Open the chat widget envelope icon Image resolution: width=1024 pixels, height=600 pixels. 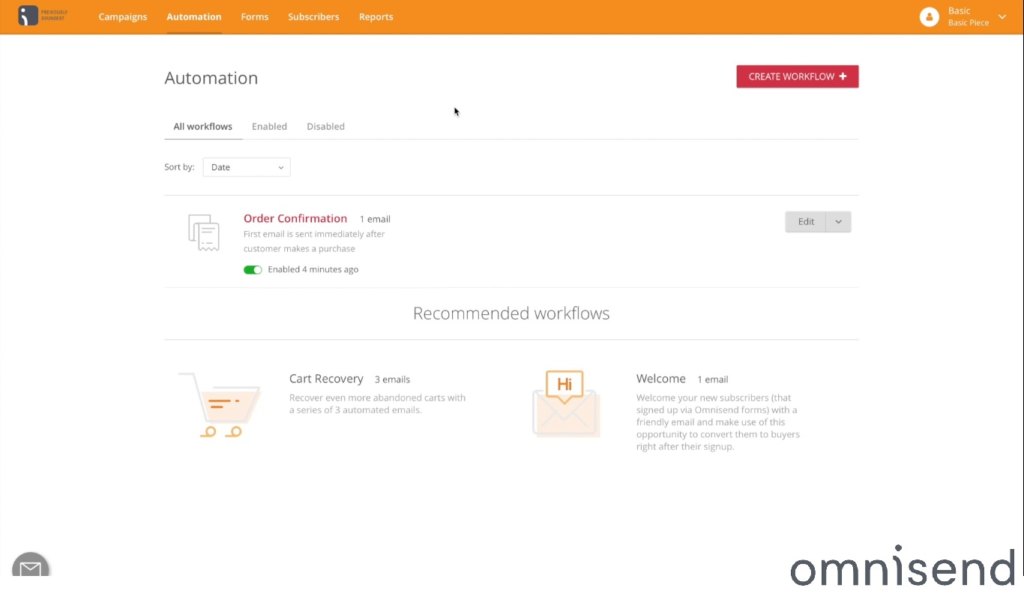click(x=30, y=568)
